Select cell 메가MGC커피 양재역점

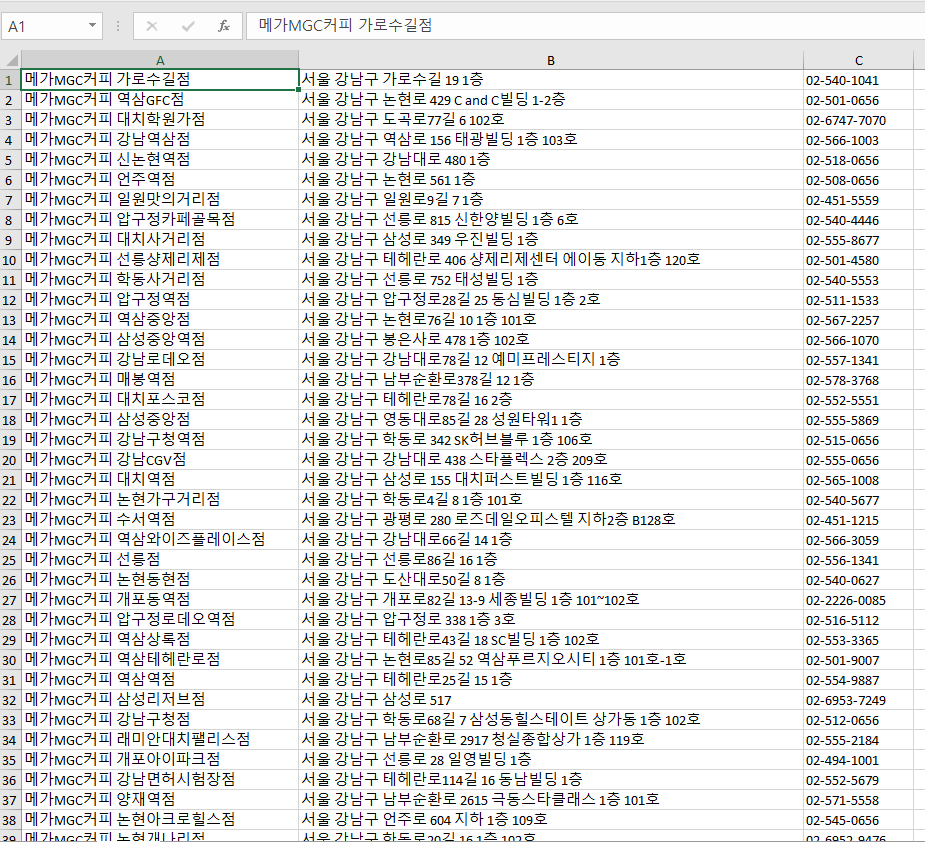pyautogui.click(x=160, y=800)
